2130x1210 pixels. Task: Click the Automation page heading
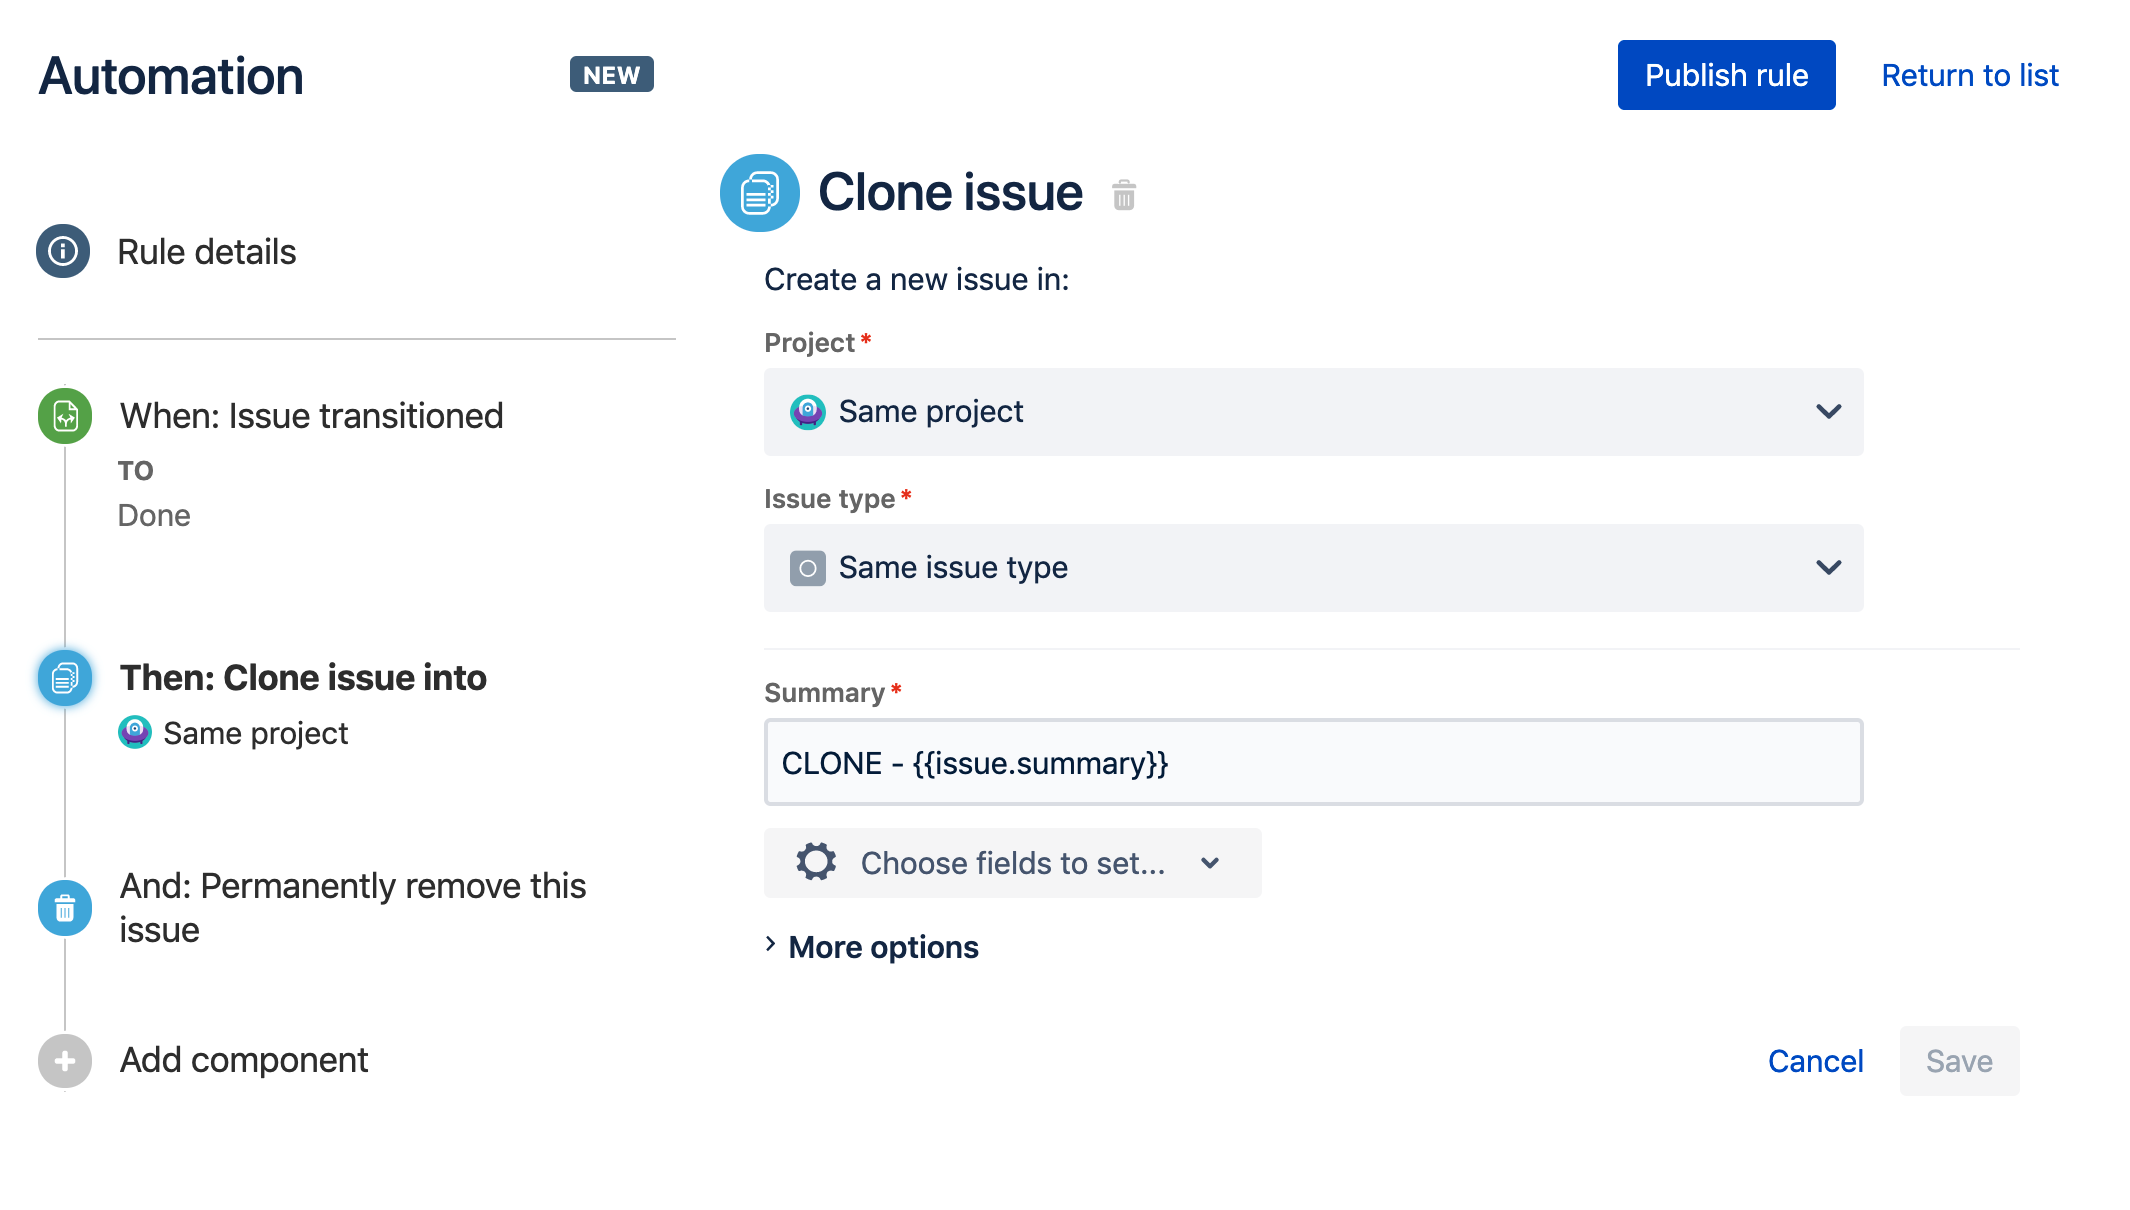point(171,76)
